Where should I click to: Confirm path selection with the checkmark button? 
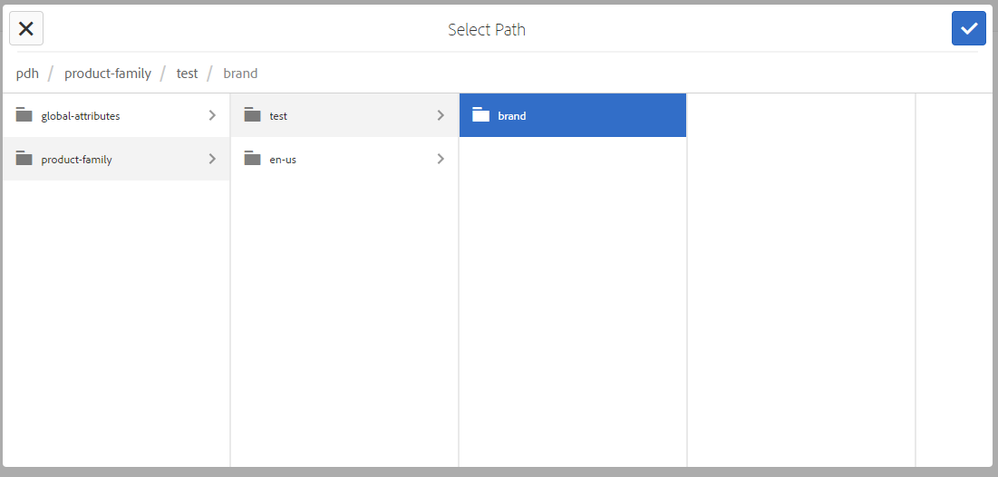tap(968, 29)
